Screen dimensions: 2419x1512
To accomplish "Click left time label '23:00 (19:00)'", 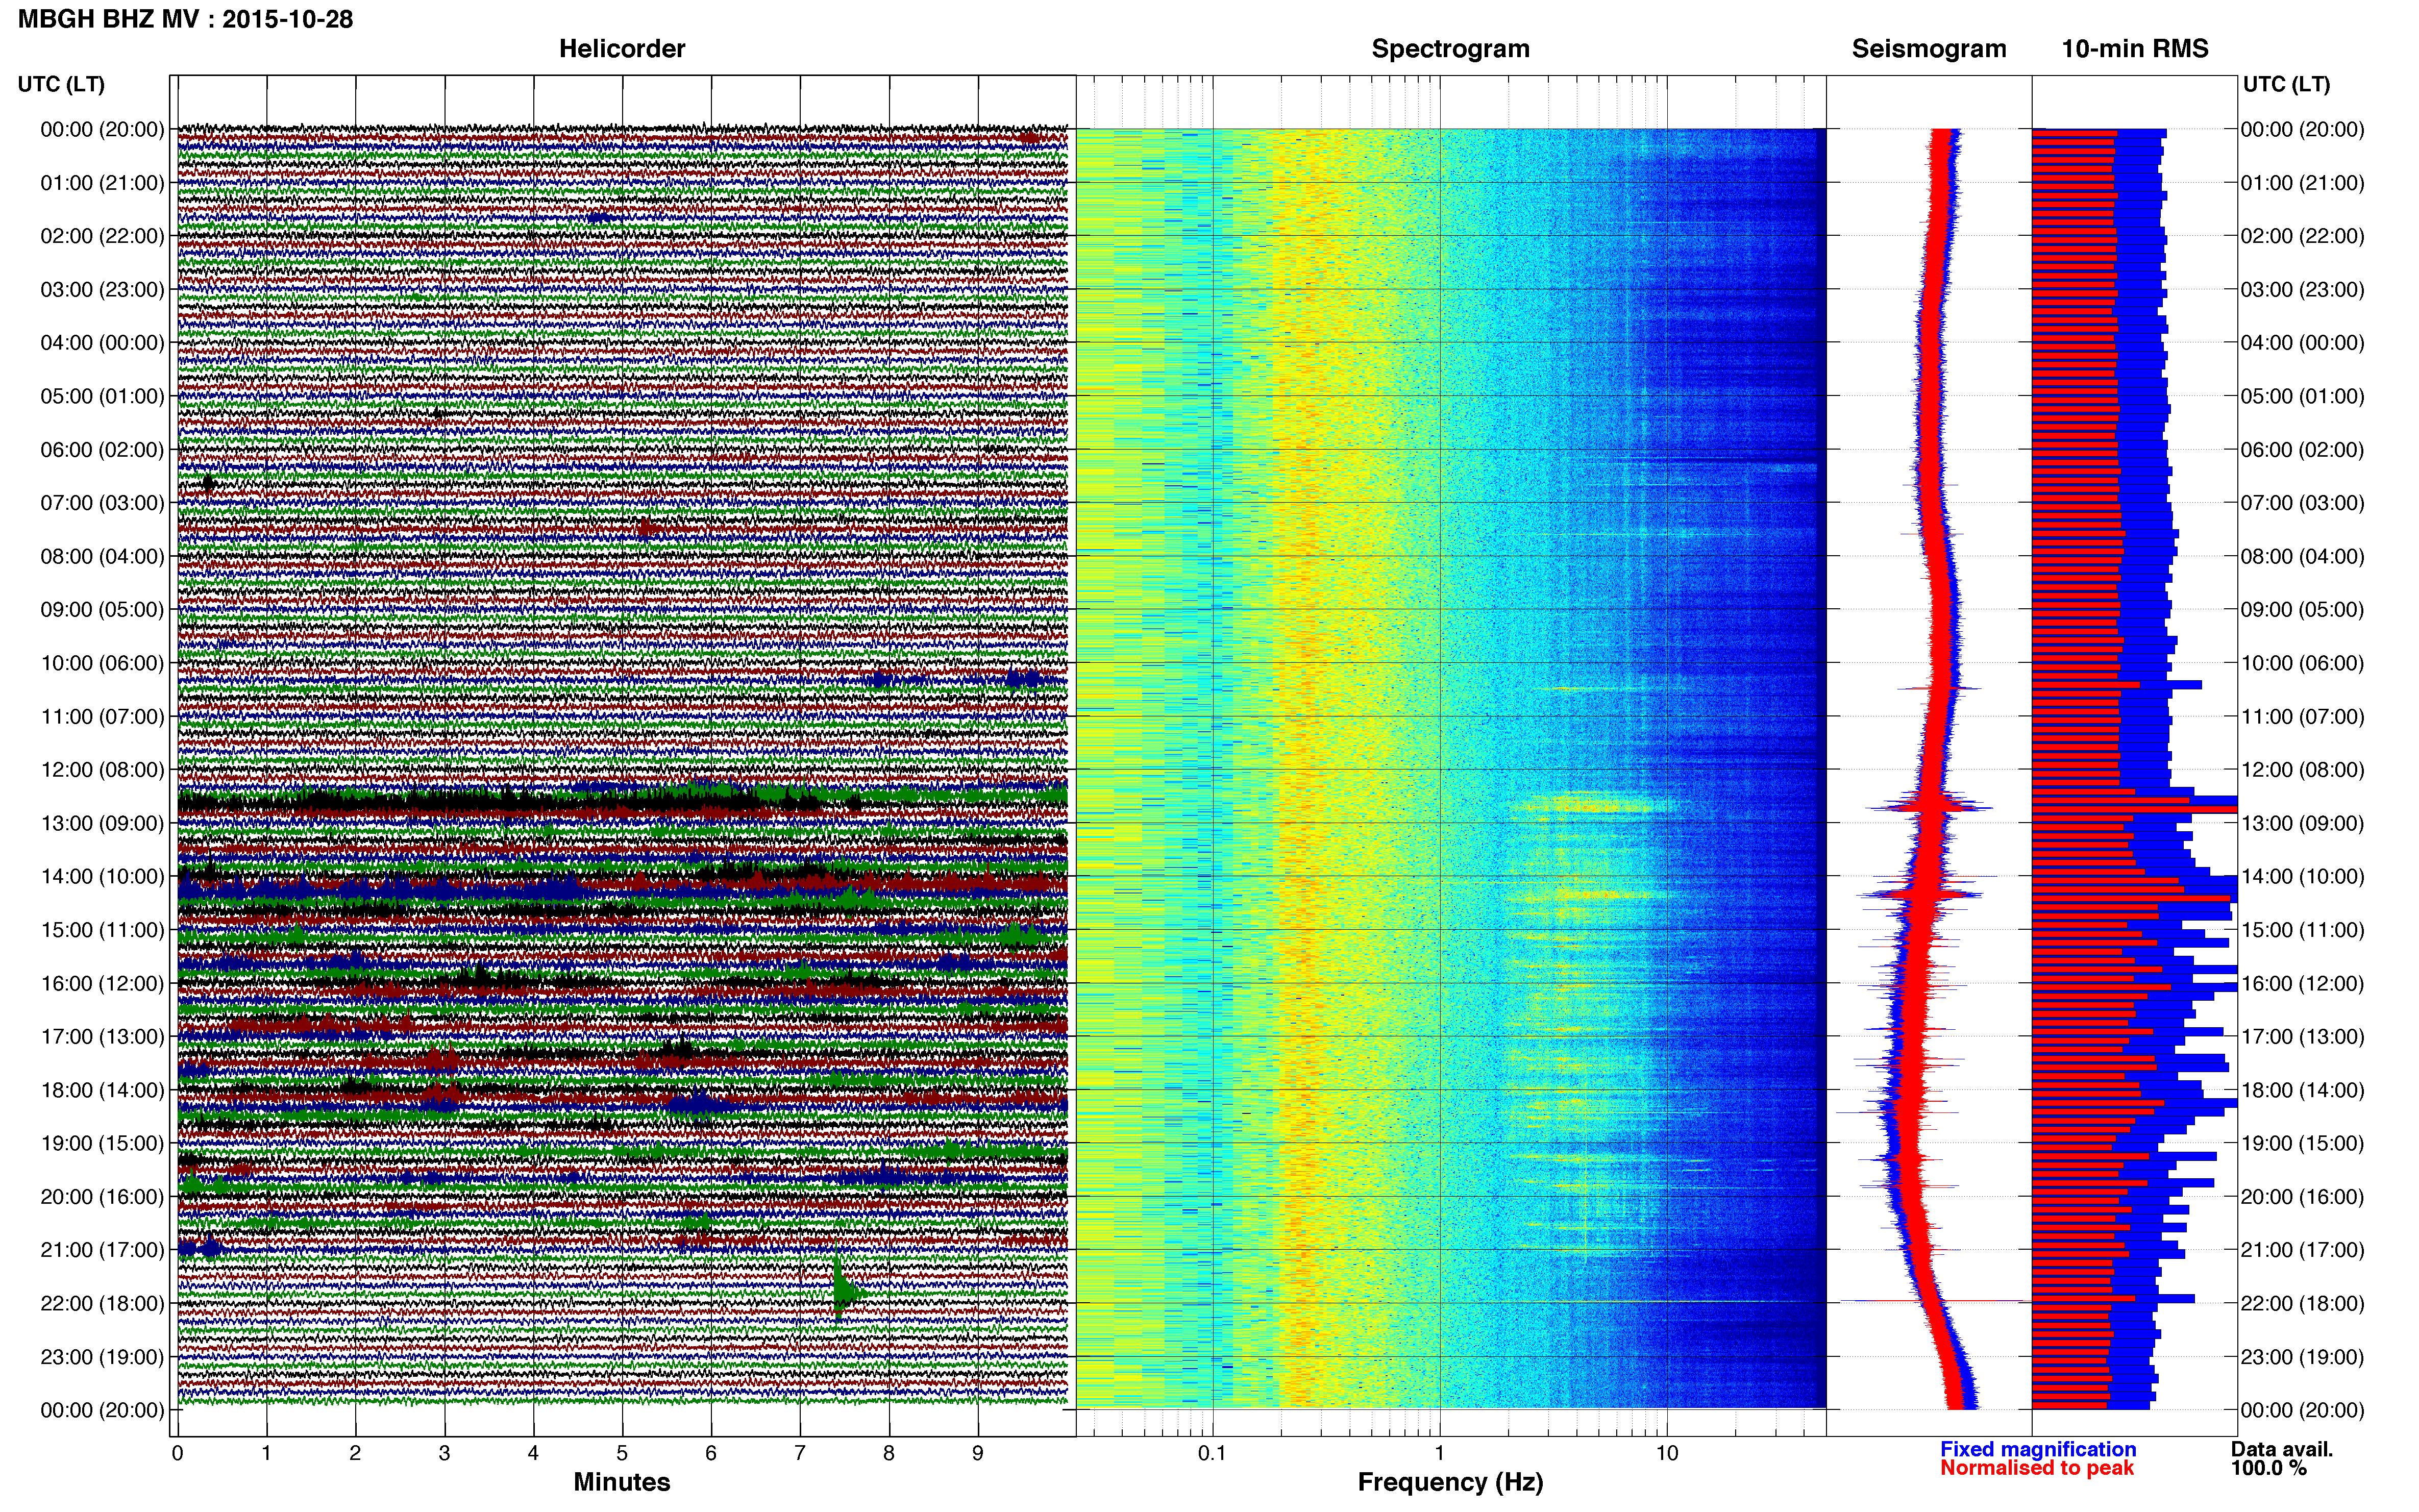I will (x=102, y=1357).
